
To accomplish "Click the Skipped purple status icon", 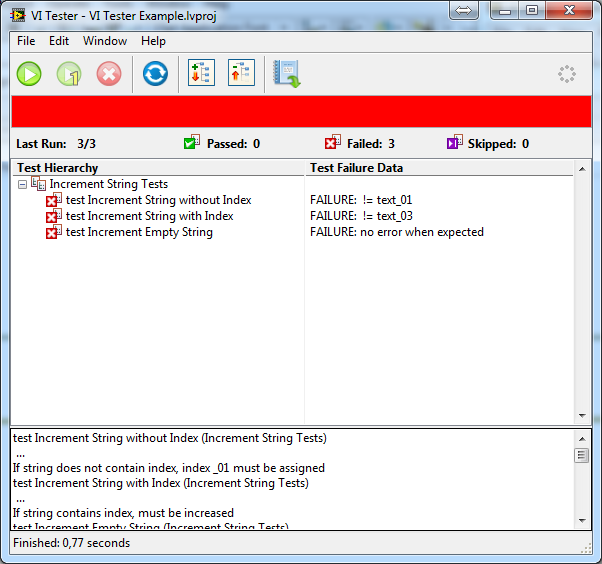I will tap(455, 142).
